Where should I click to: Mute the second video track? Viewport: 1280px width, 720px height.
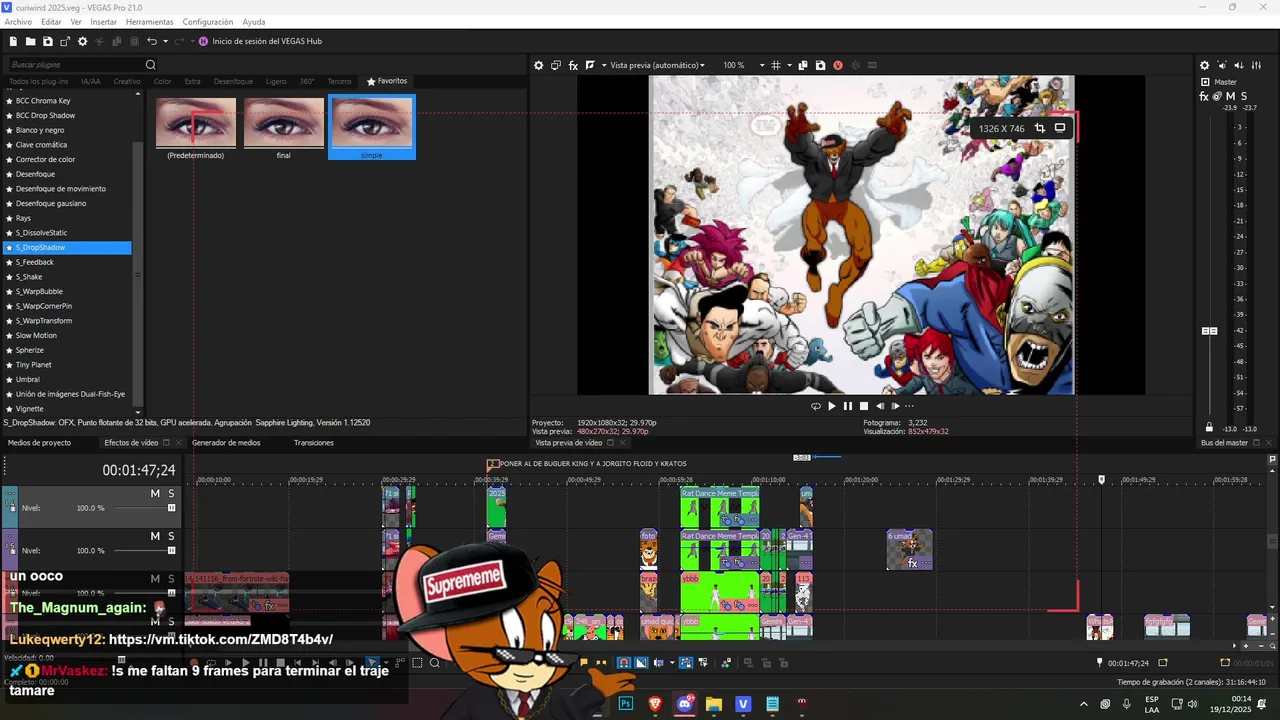[x=155, y=536]
